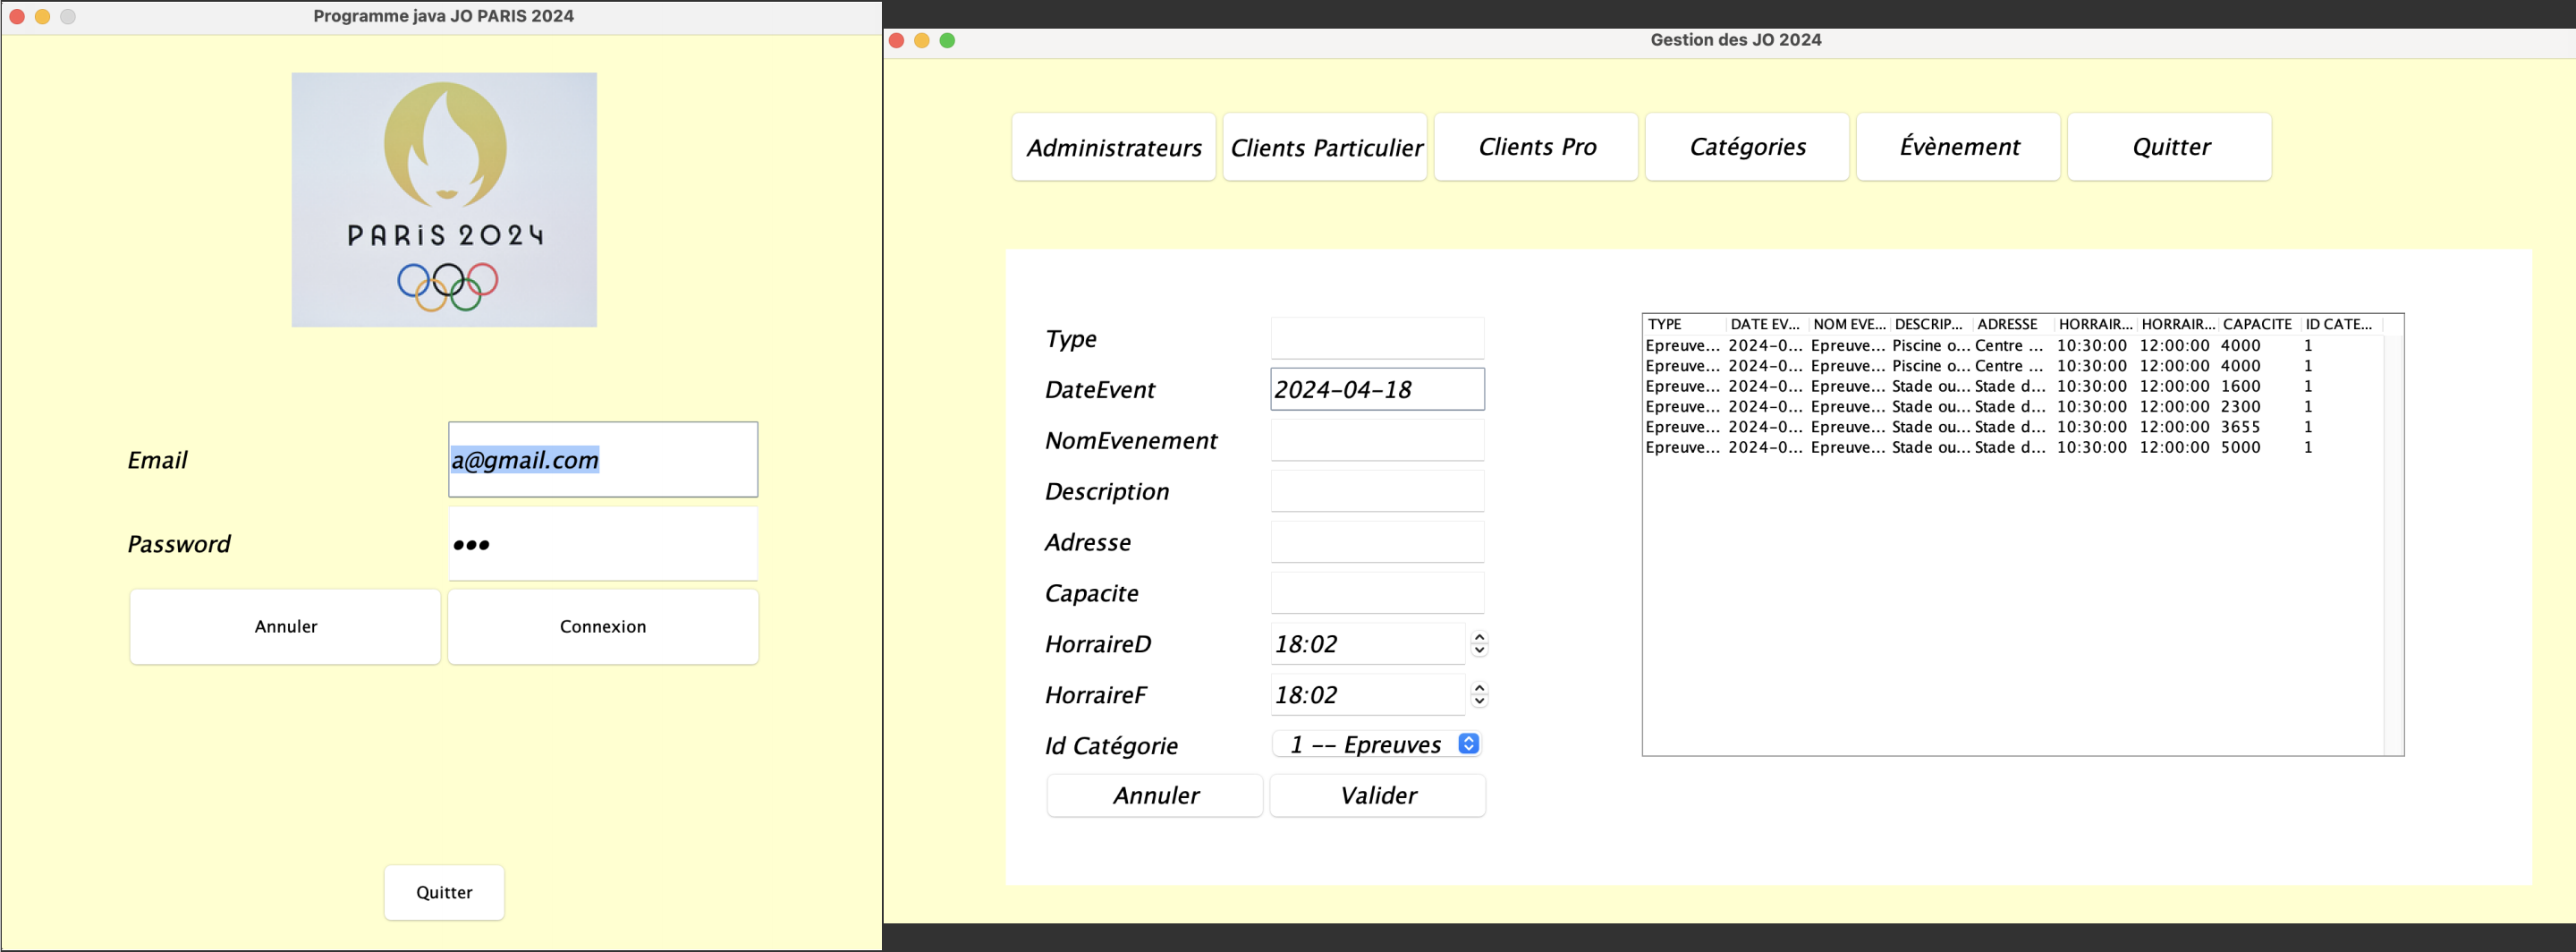Open the Clients Pro section
The width and height of the screenshot is (2576, 952).
[1536, 147]
